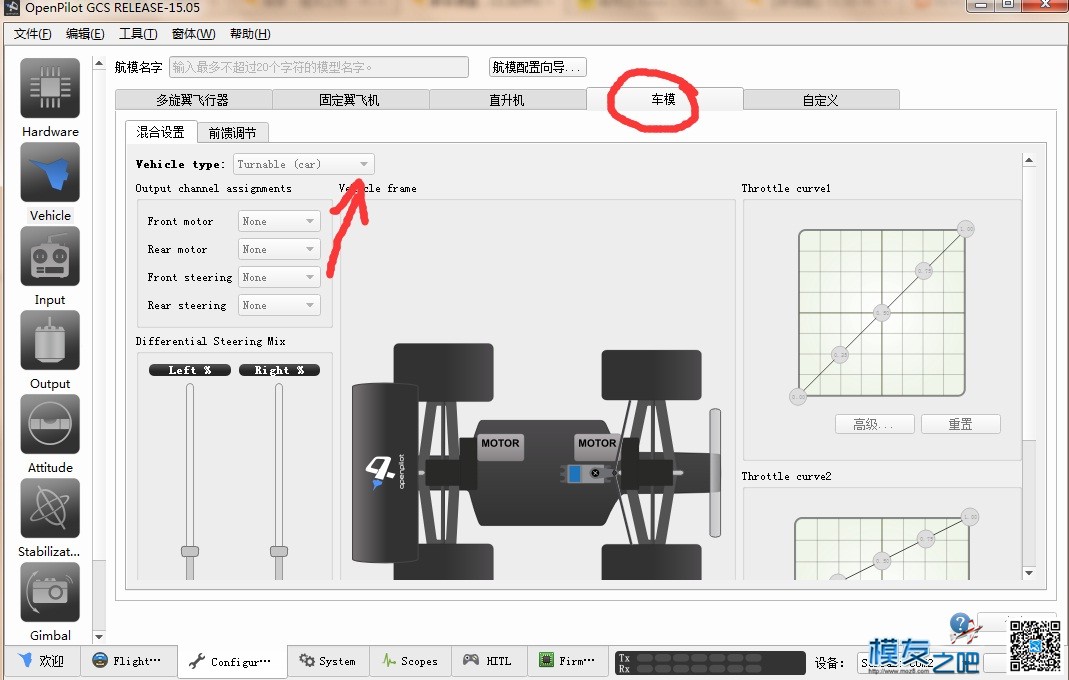Open the Input radio transmitter settings
1069x680 pixels.
pos(50,256)
